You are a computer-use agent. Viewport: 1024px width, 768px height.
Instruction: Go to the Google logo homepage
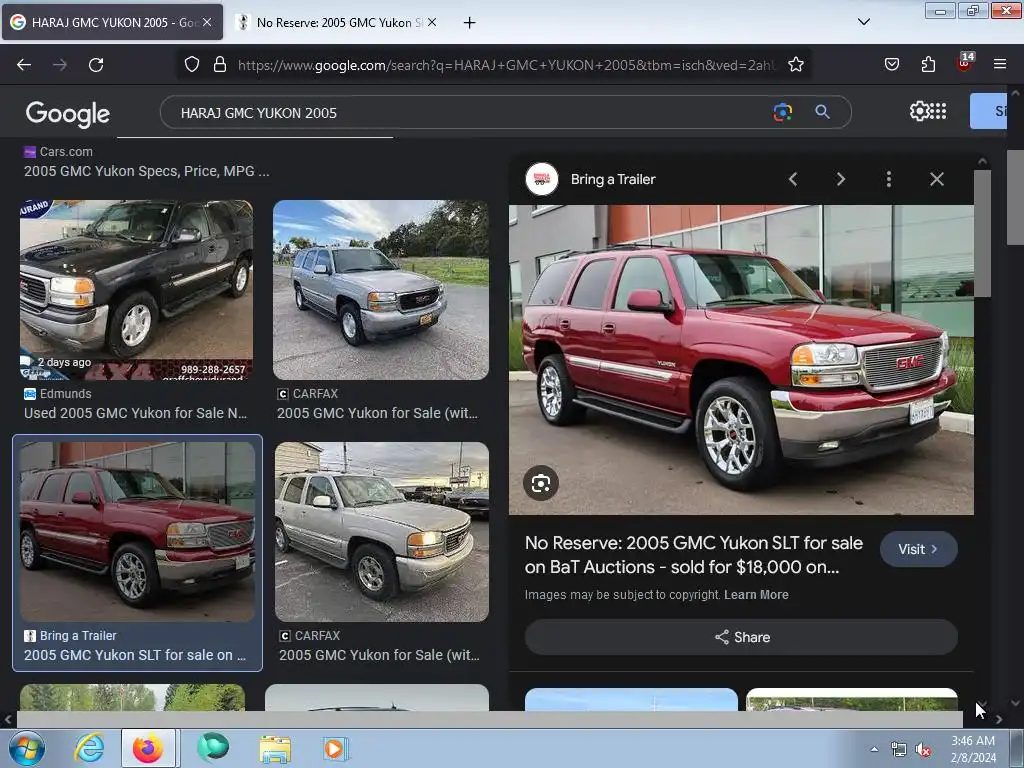coord(68,114)
